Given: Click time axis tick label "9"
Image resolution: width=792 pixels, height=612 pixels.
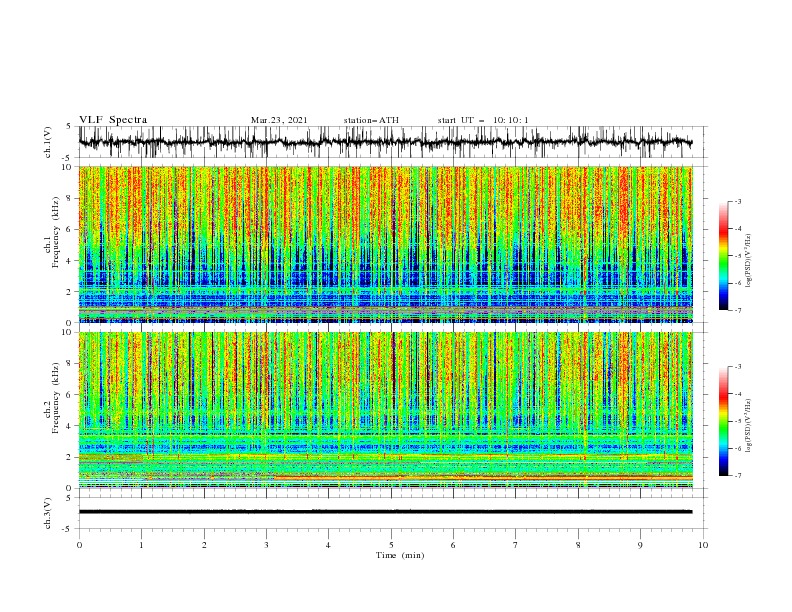Looking at the screenshot, I should click(640, 545).
